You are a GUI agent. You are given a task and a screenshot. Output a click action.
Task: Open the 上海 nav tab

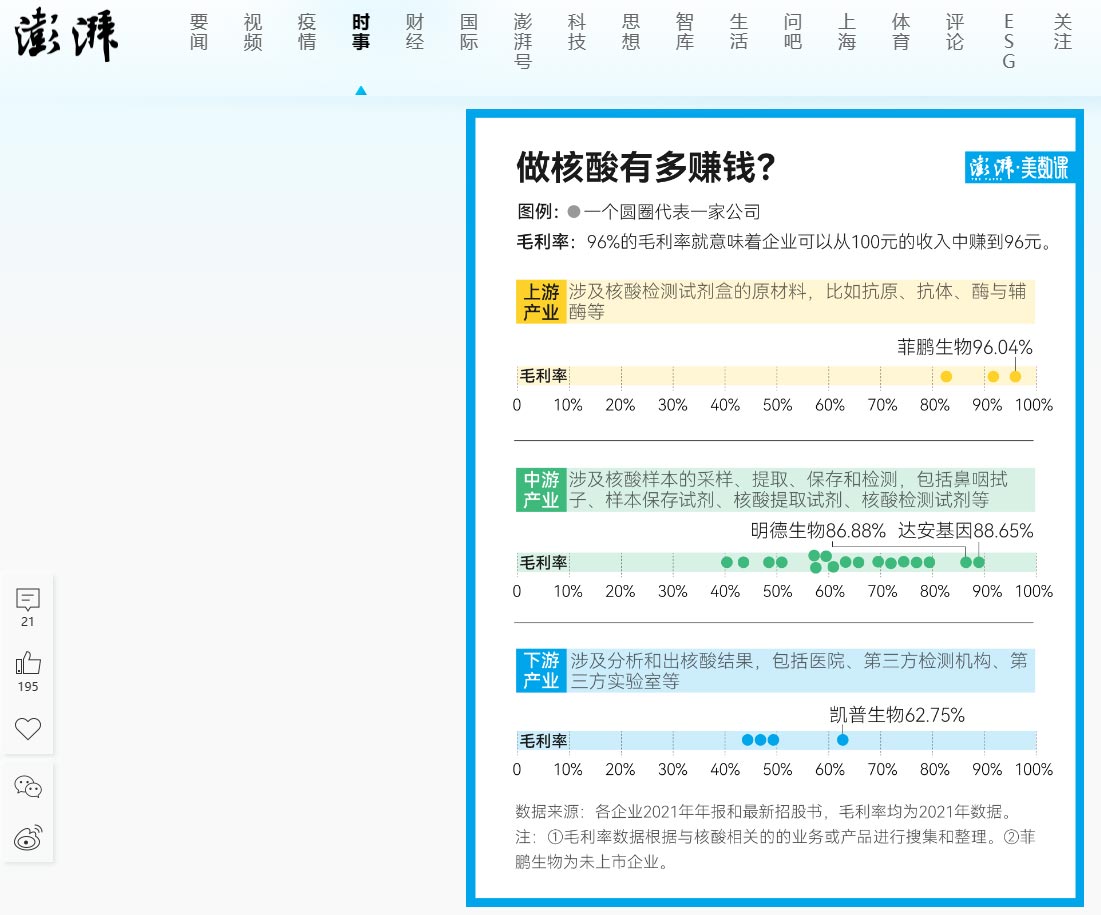coord(847,32)
